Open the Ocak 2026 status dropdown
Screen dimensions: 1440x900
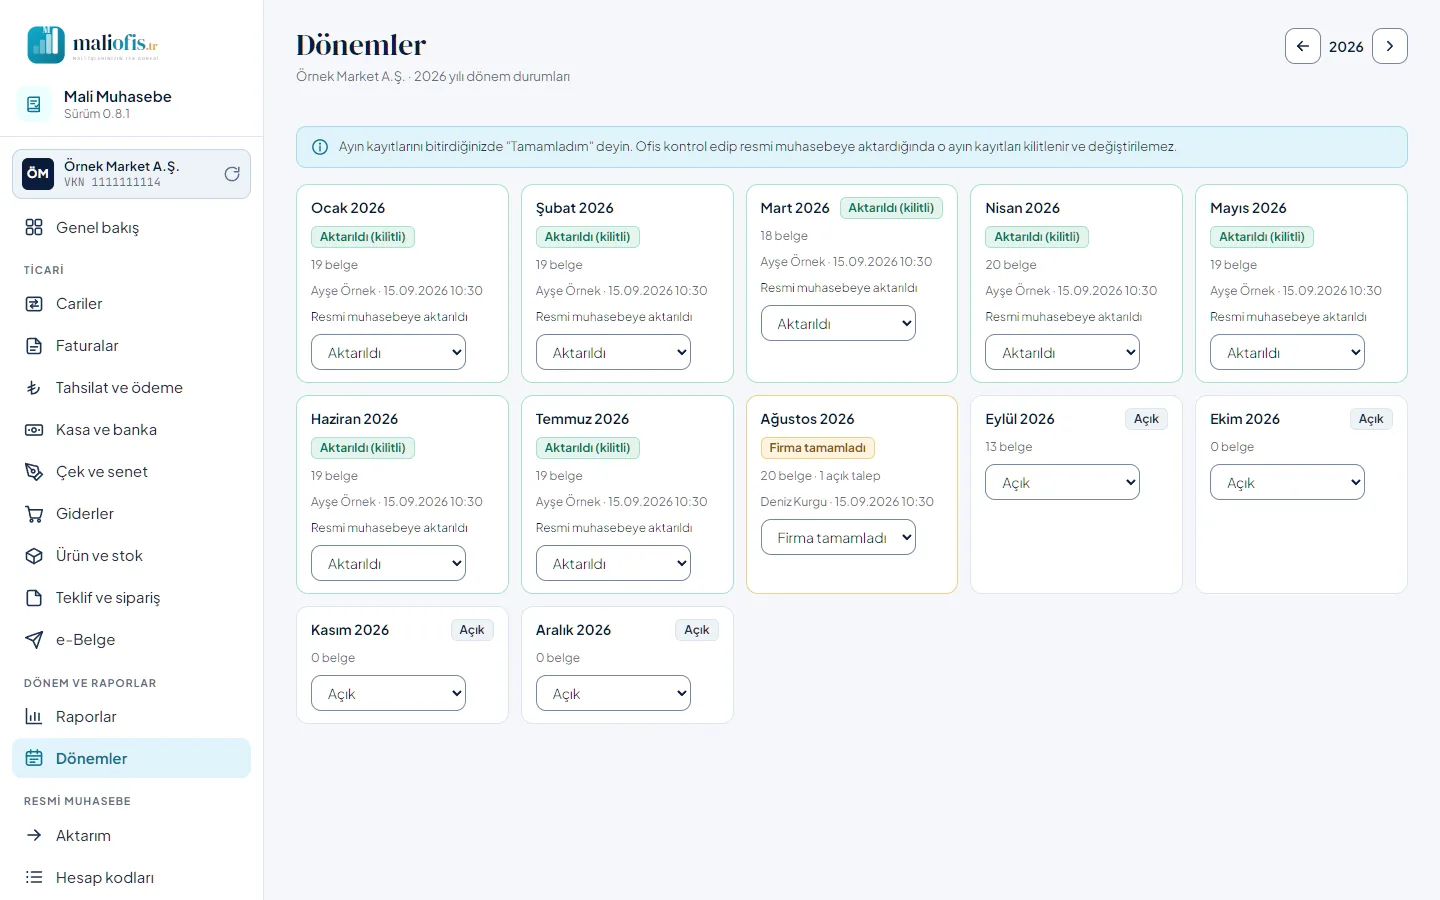(x=388, y=352)
